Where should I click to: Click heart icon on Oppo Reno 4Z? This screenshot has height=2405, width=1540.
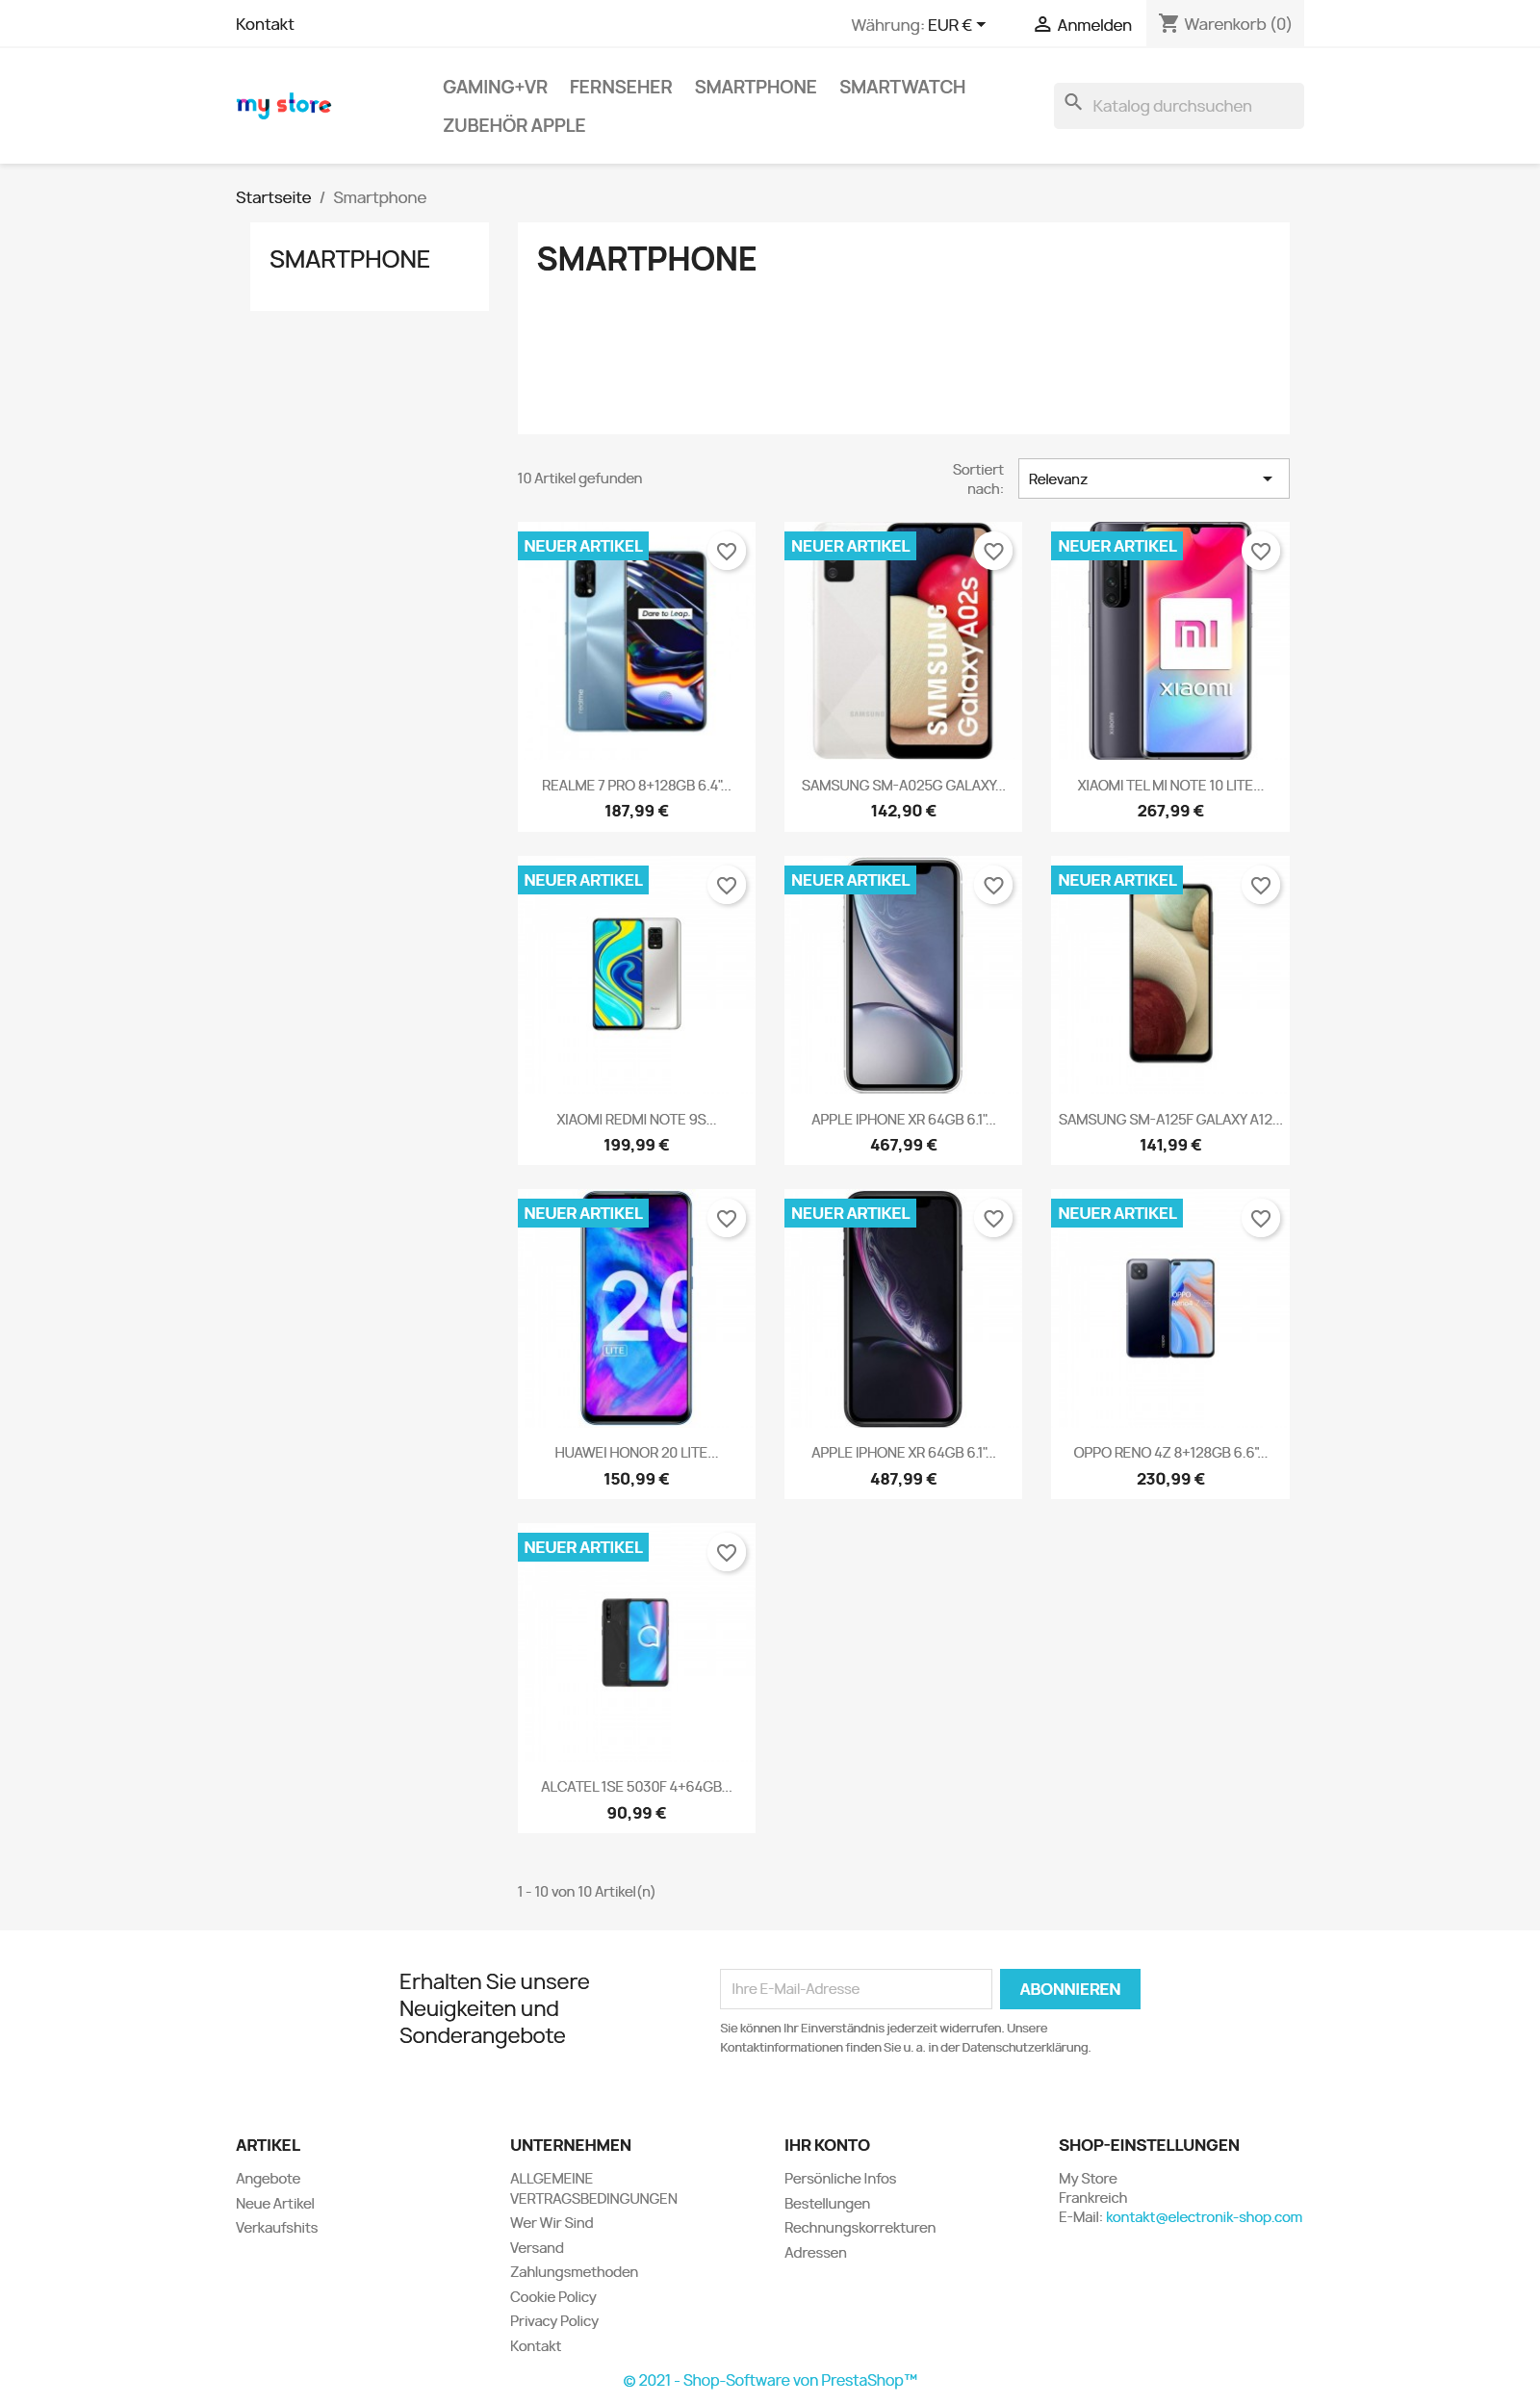[1260, 1218]
